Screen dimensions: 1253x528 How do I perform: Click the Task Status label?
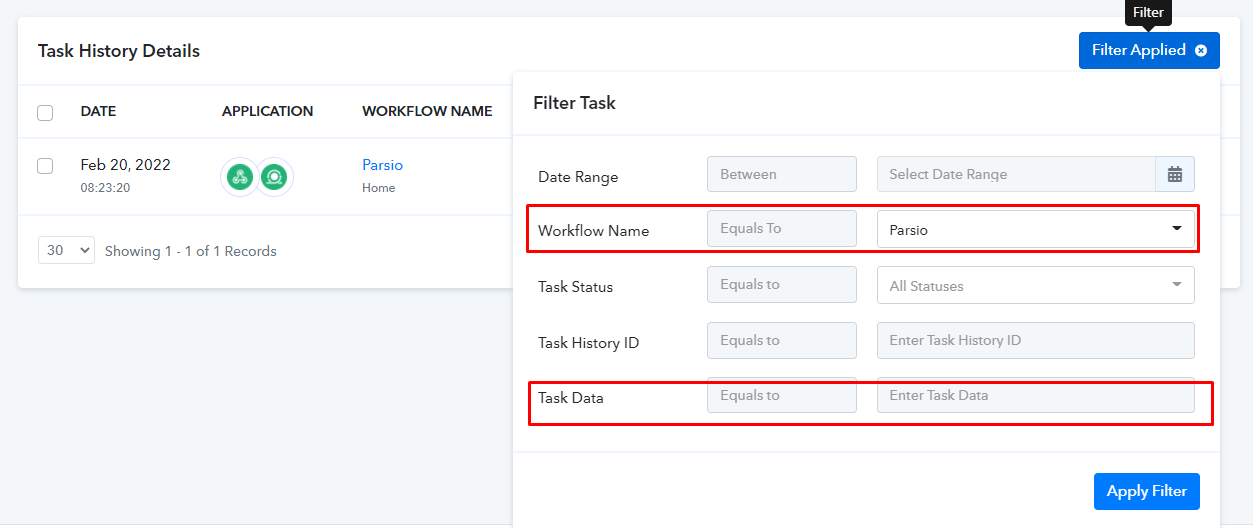(576, 287)
